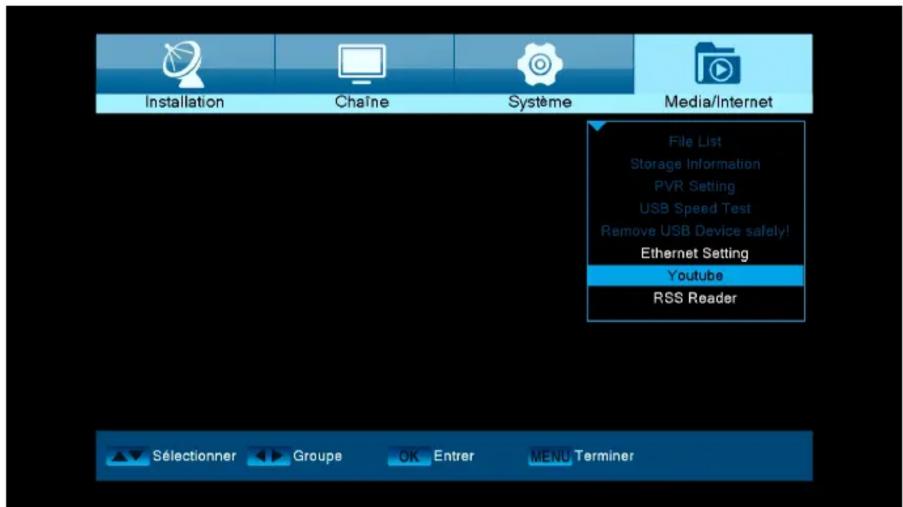Choose the PVR Setting menu item
This screenshot has height=507, width=903.
click(696, 186)
